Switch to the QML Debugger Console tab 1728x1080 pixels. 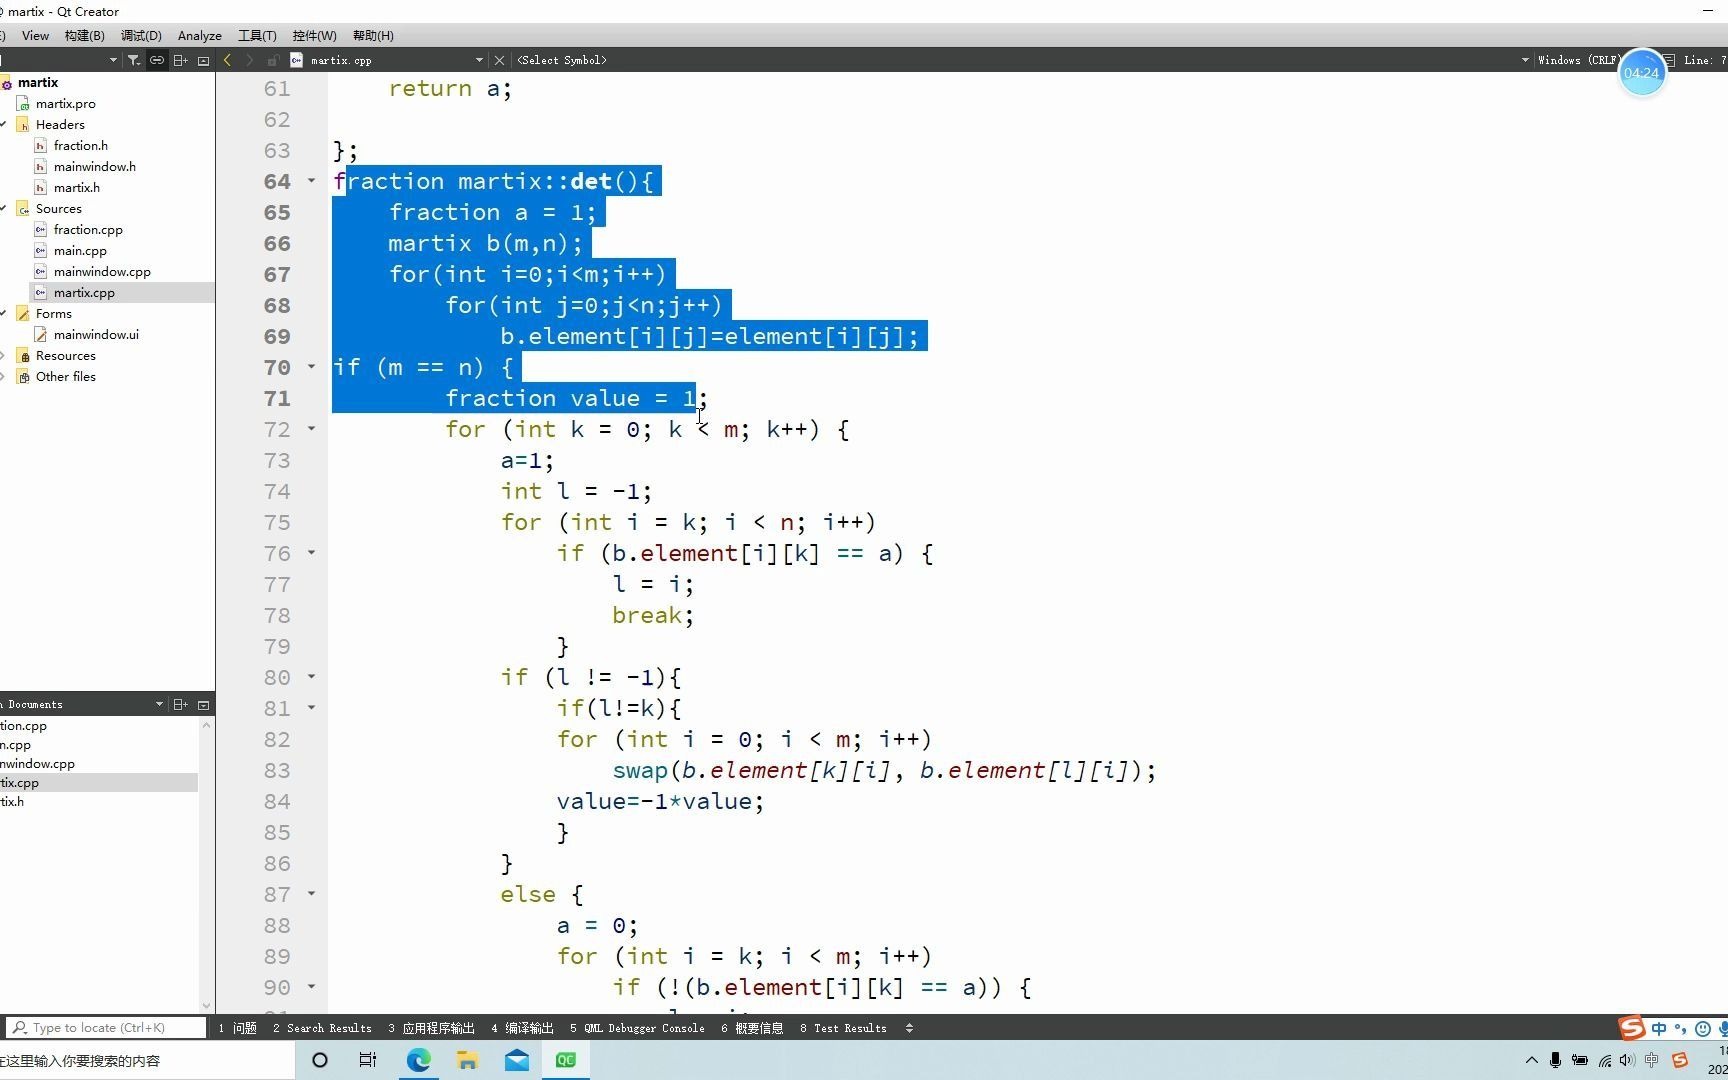pos(638,1028)
